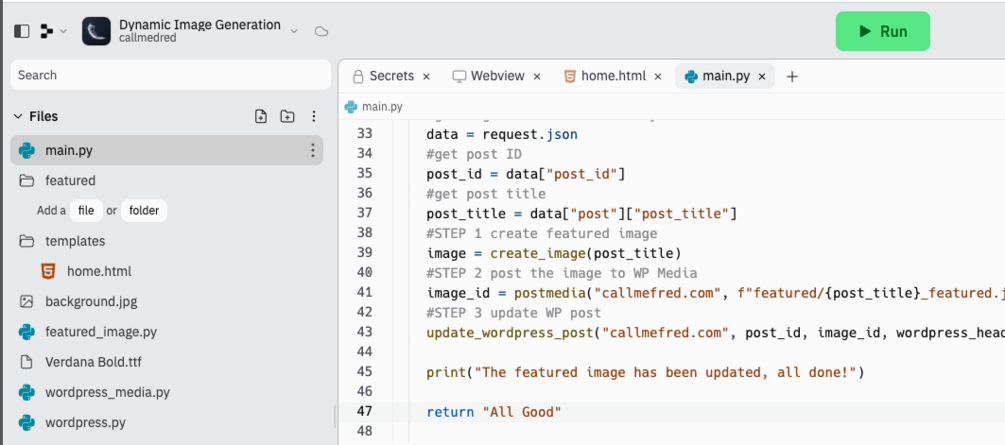Open the Files panel three-dot menu
Screen dimensions: 1005x445
tap(314, 116)
